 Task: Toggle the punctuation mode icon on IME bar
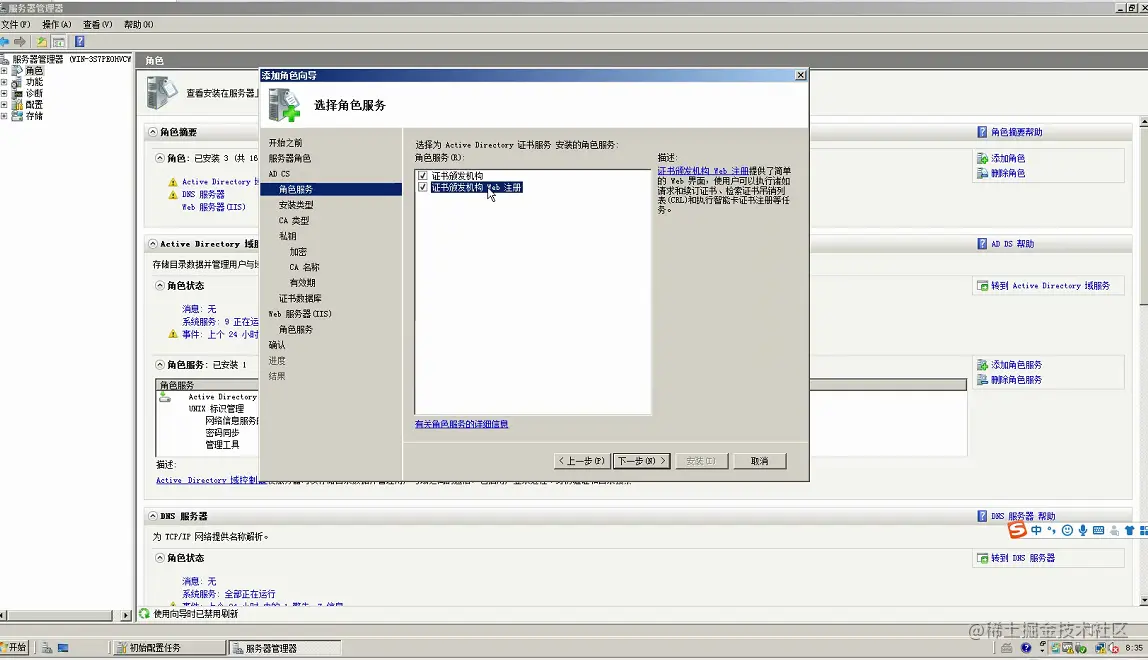1051,530
